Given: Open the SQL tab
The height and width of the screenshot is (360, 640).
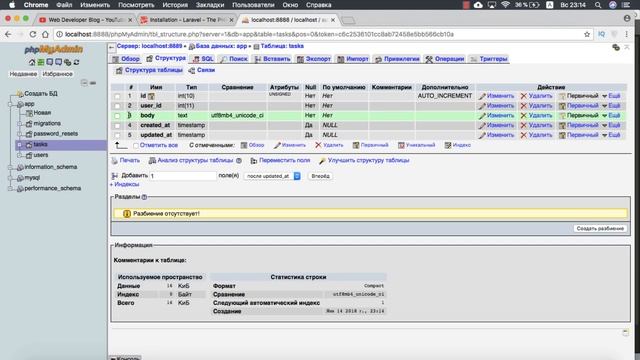Looking at the screenshot, I should 203,59.
